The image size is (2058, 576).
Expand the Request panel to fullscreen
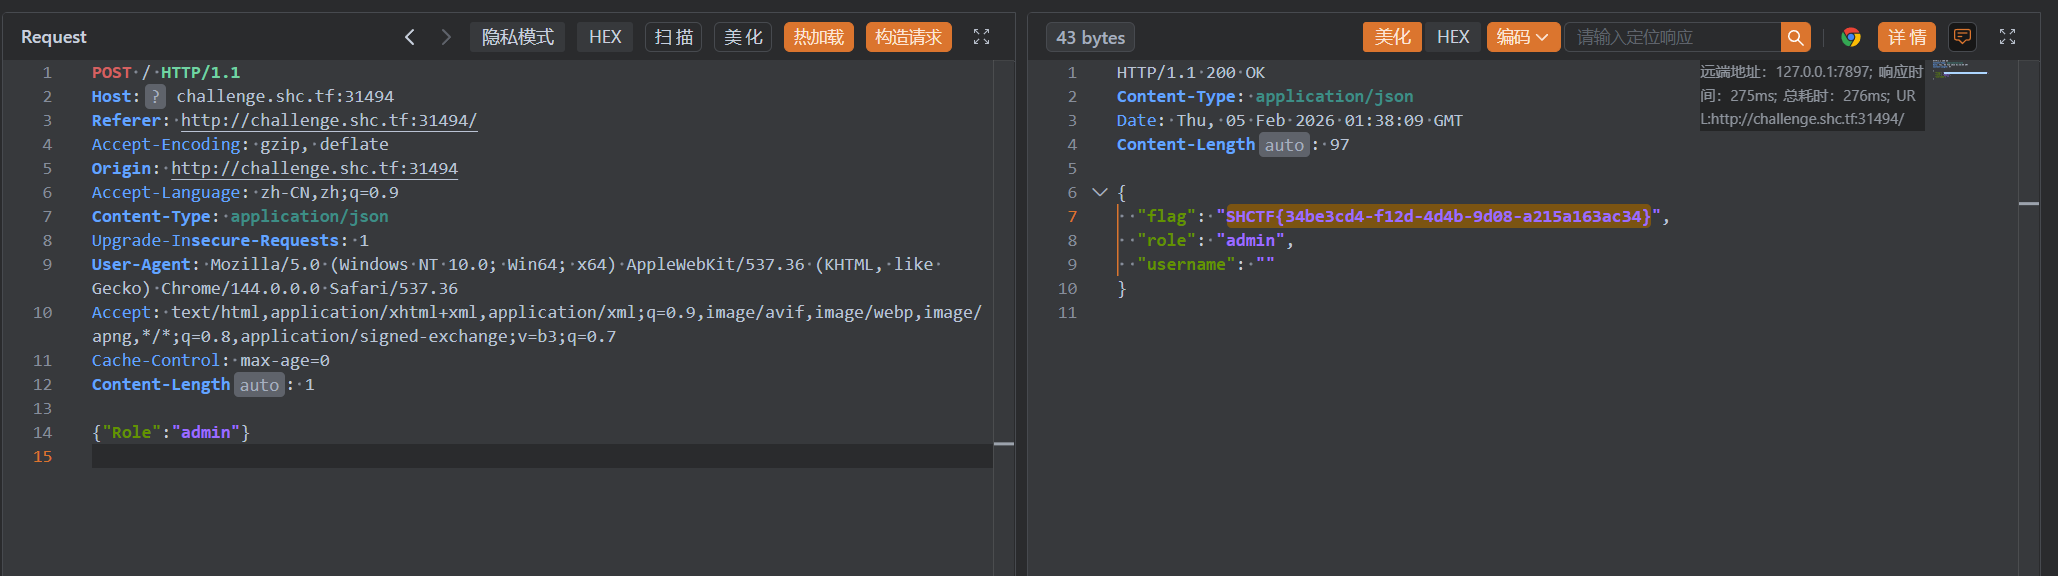[x=982, y=37]
